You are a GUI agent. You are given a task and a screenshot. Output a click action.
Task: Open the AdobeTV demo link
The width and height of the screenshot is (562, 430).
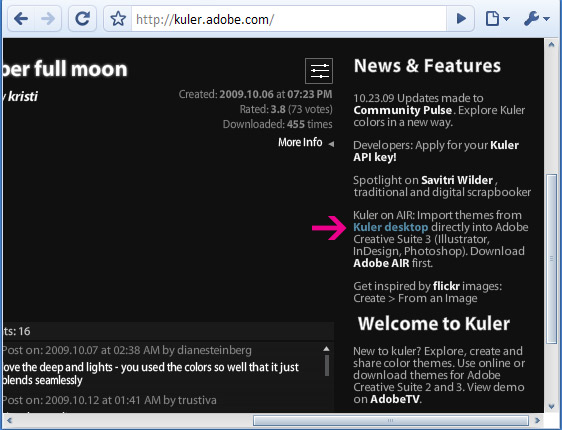coord(395,399)
